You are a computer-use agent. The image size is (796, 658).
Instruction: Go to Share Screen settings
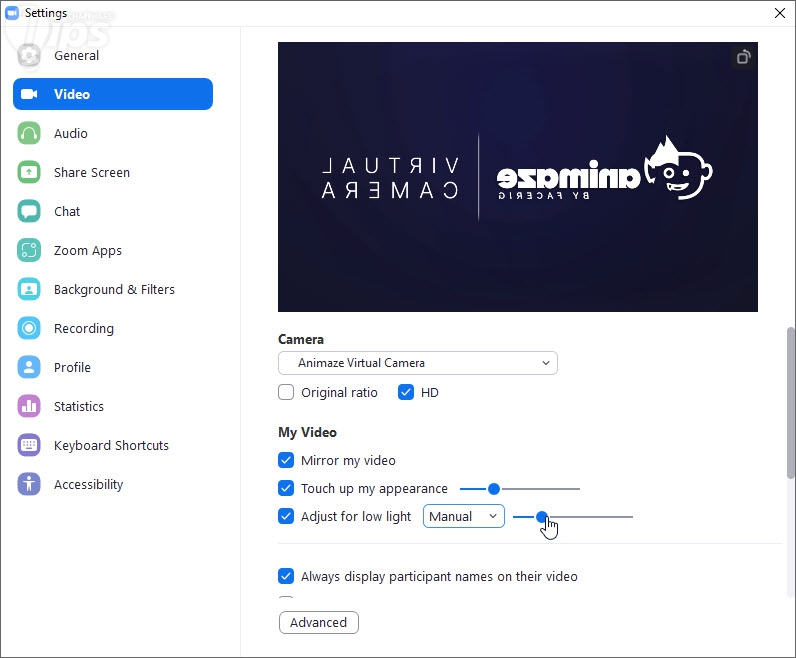point(113,172)
